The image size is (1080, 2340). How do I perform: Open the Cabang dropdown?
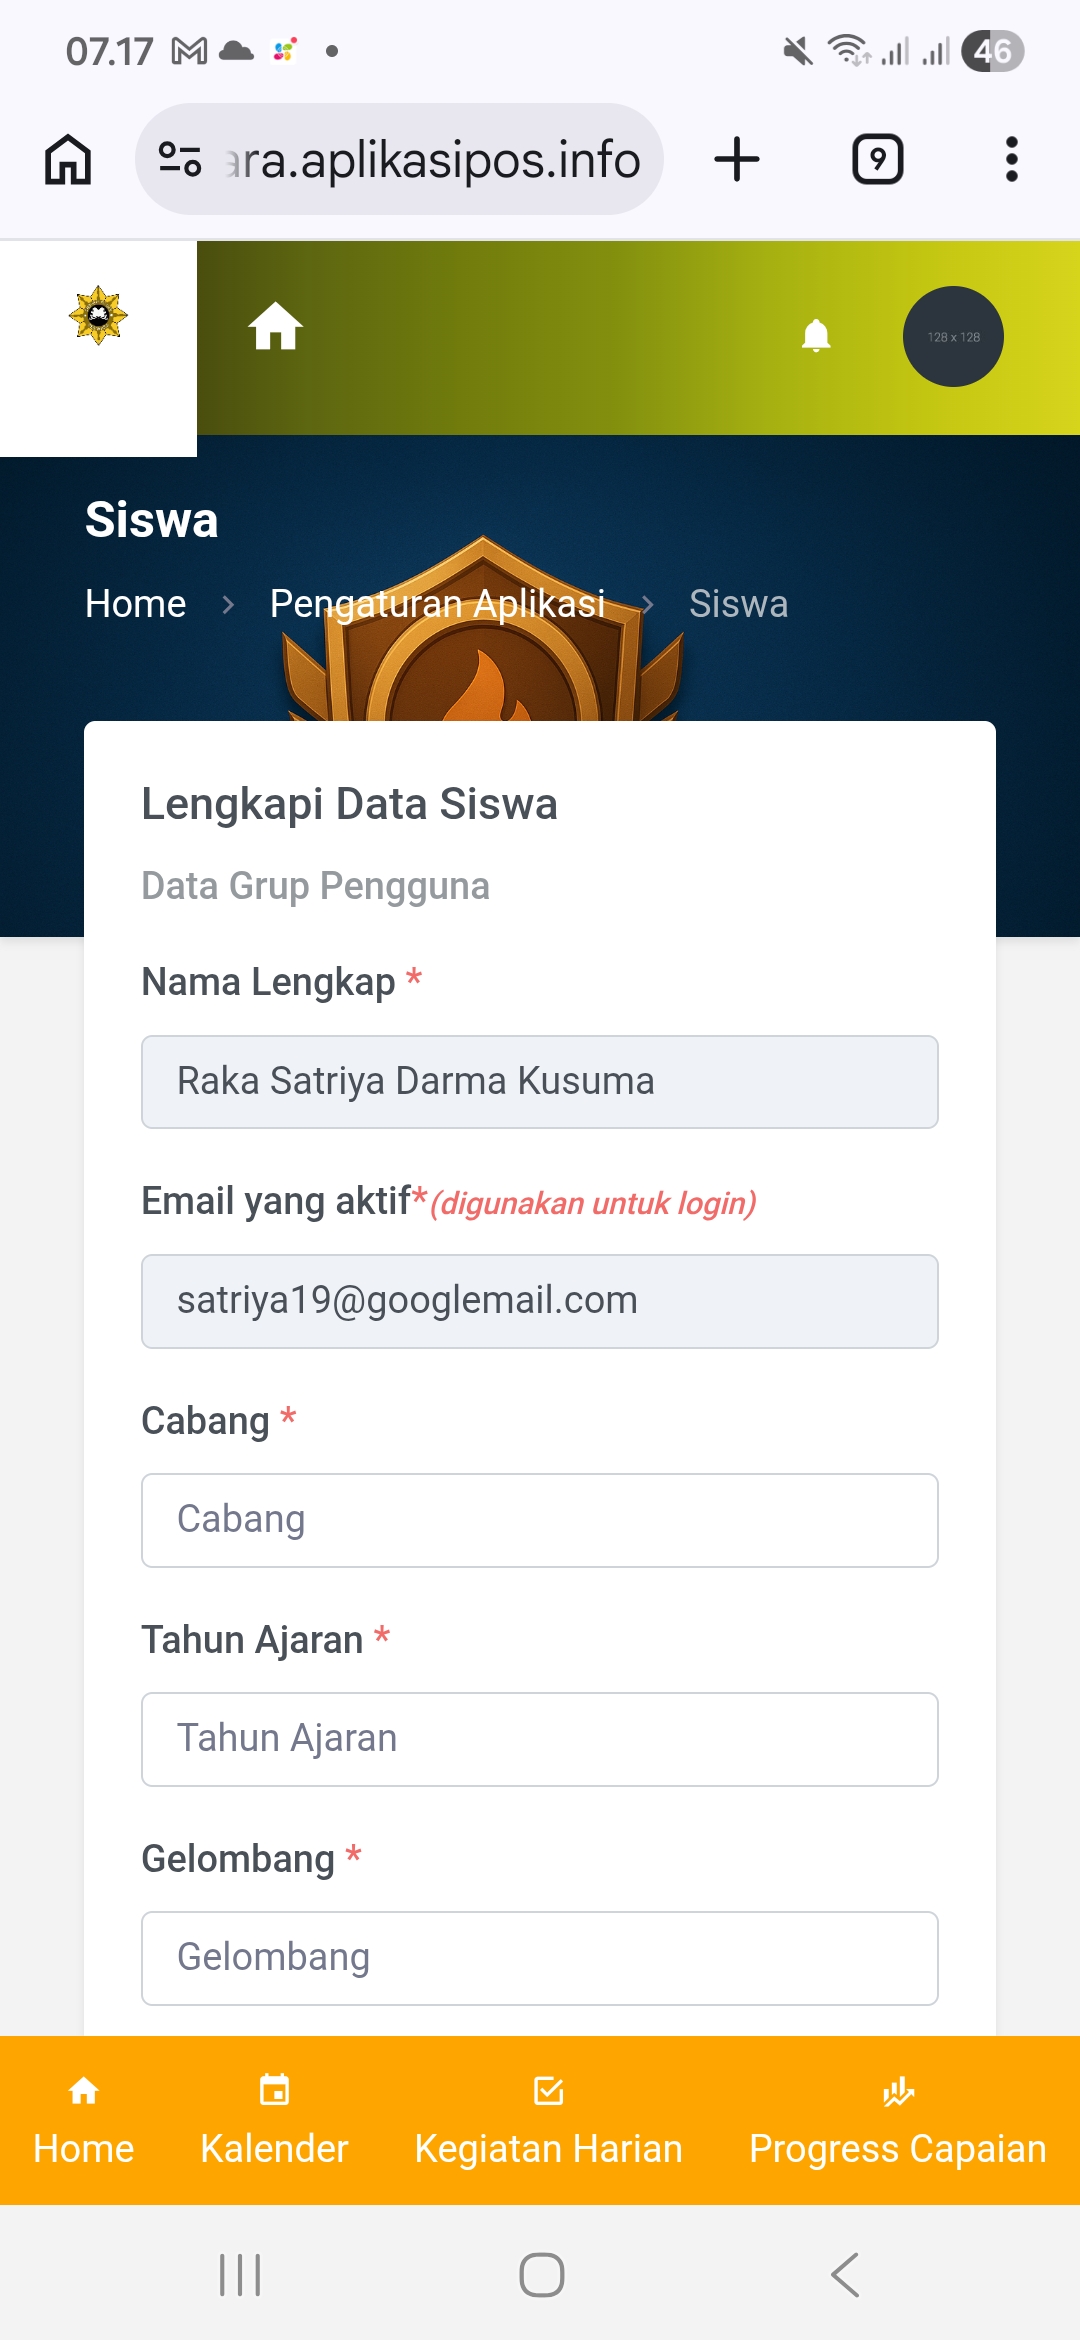point(539,1519)
